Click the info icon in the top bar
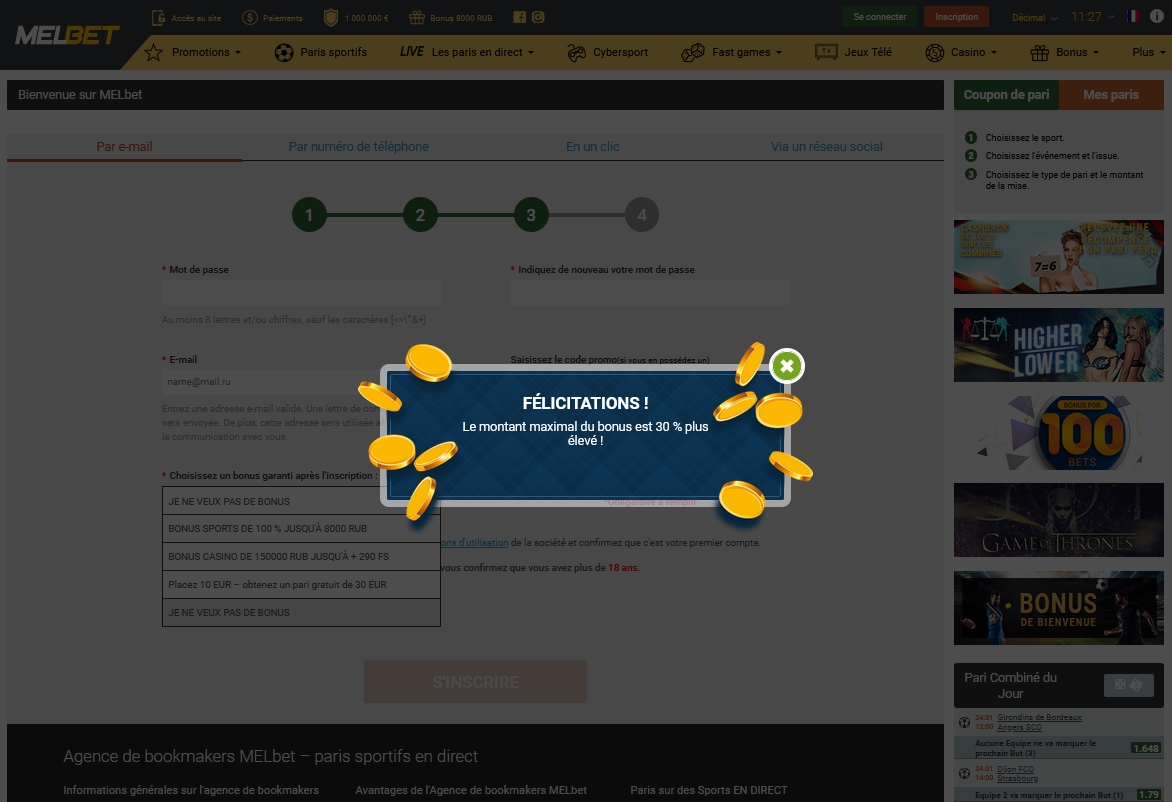 click(x=1157, y=16)
